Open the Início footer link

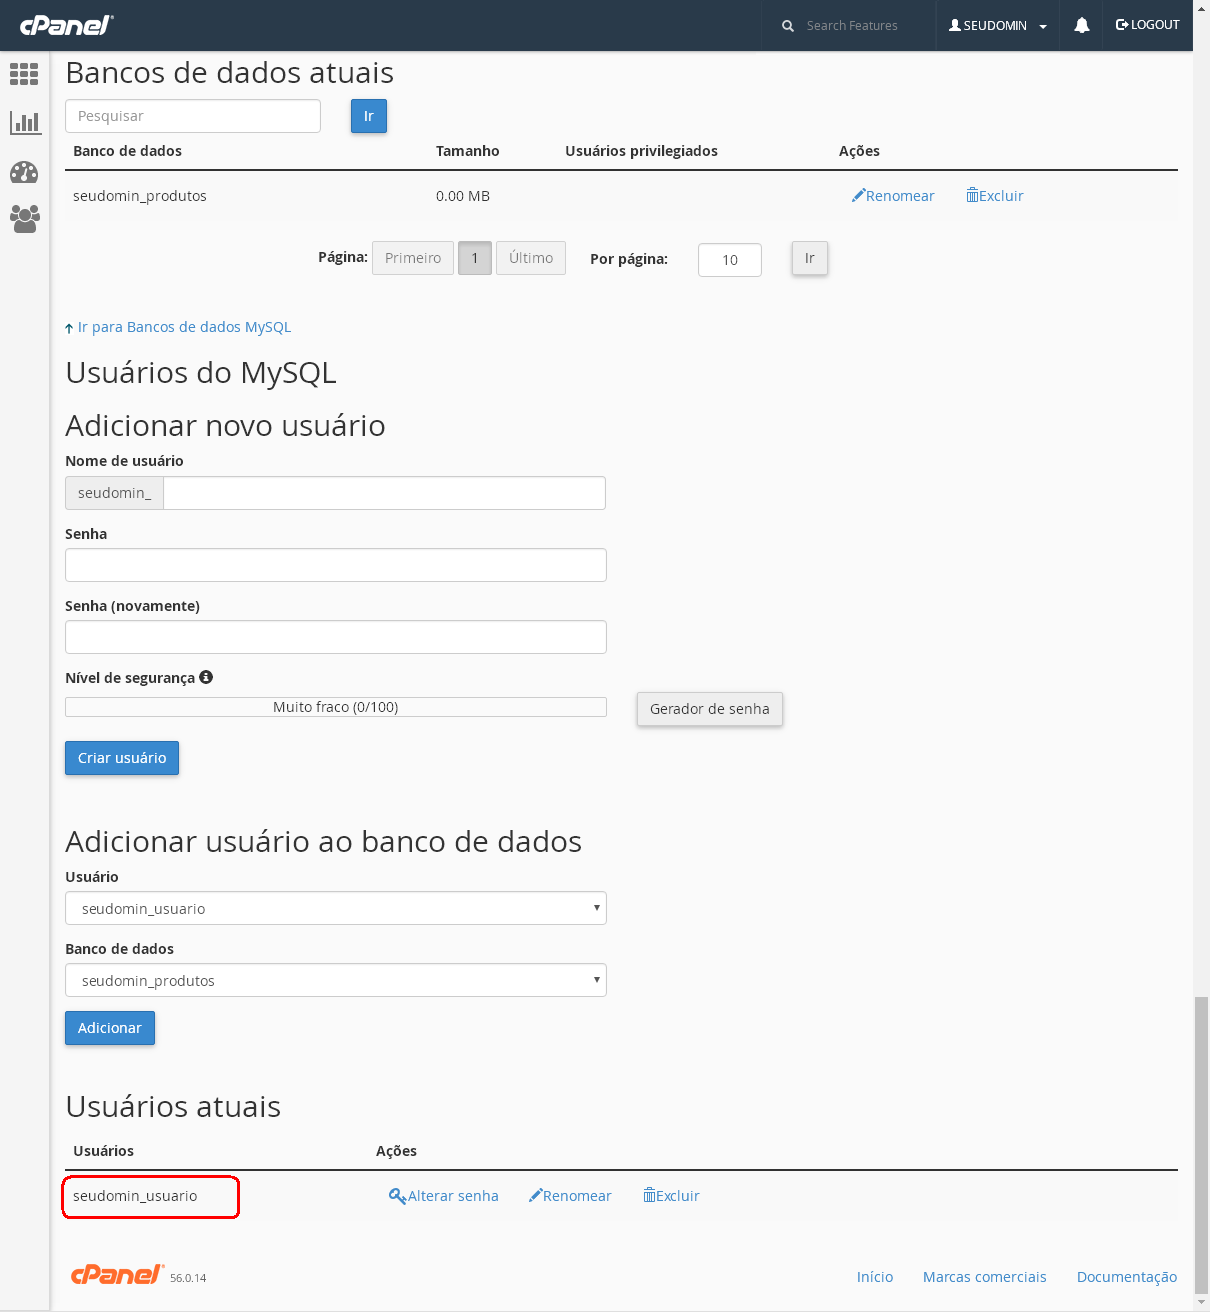875,1277
